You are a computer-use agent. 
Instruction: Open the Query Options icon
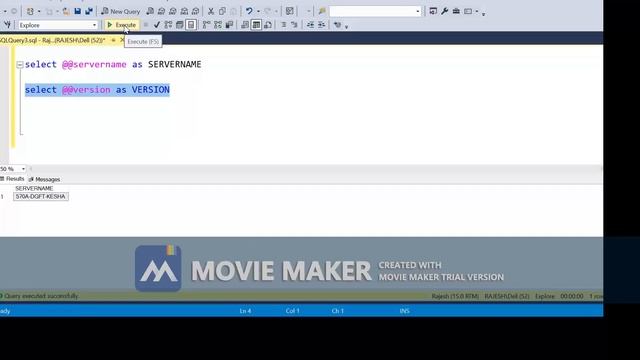tap(180, 25)
